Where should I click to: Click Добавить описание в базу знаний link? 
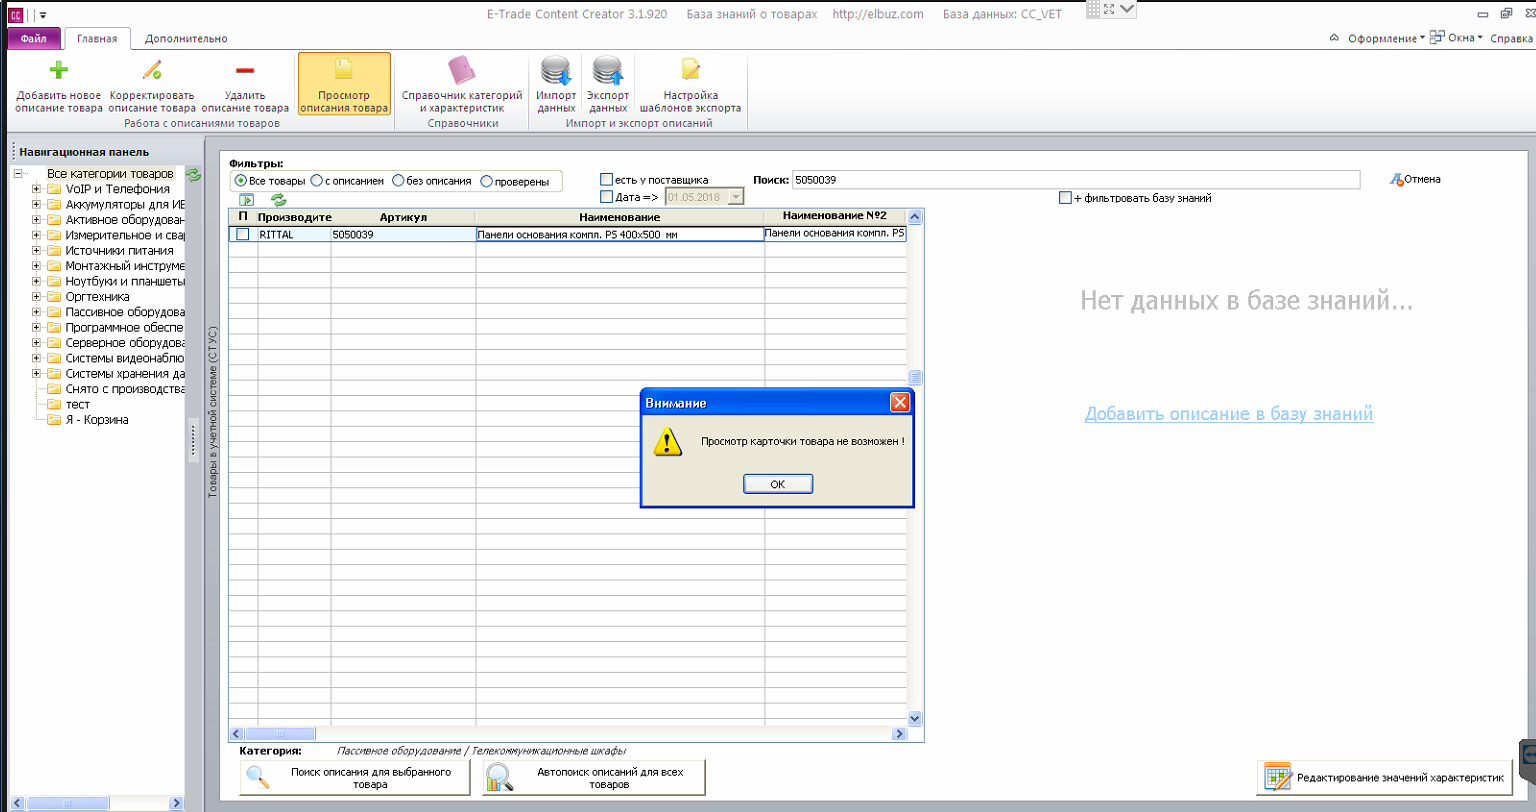pyautogui.click(x=1229, y=414)
